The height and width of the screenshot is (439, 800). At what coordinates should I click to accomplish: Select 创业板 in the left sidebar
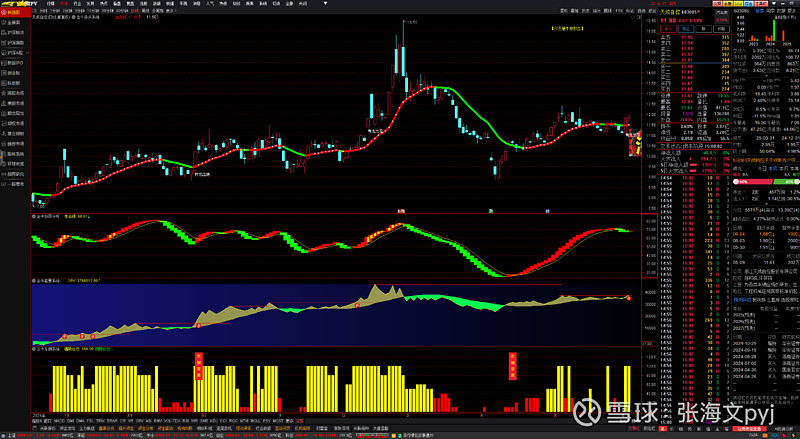tap(15, 73)
